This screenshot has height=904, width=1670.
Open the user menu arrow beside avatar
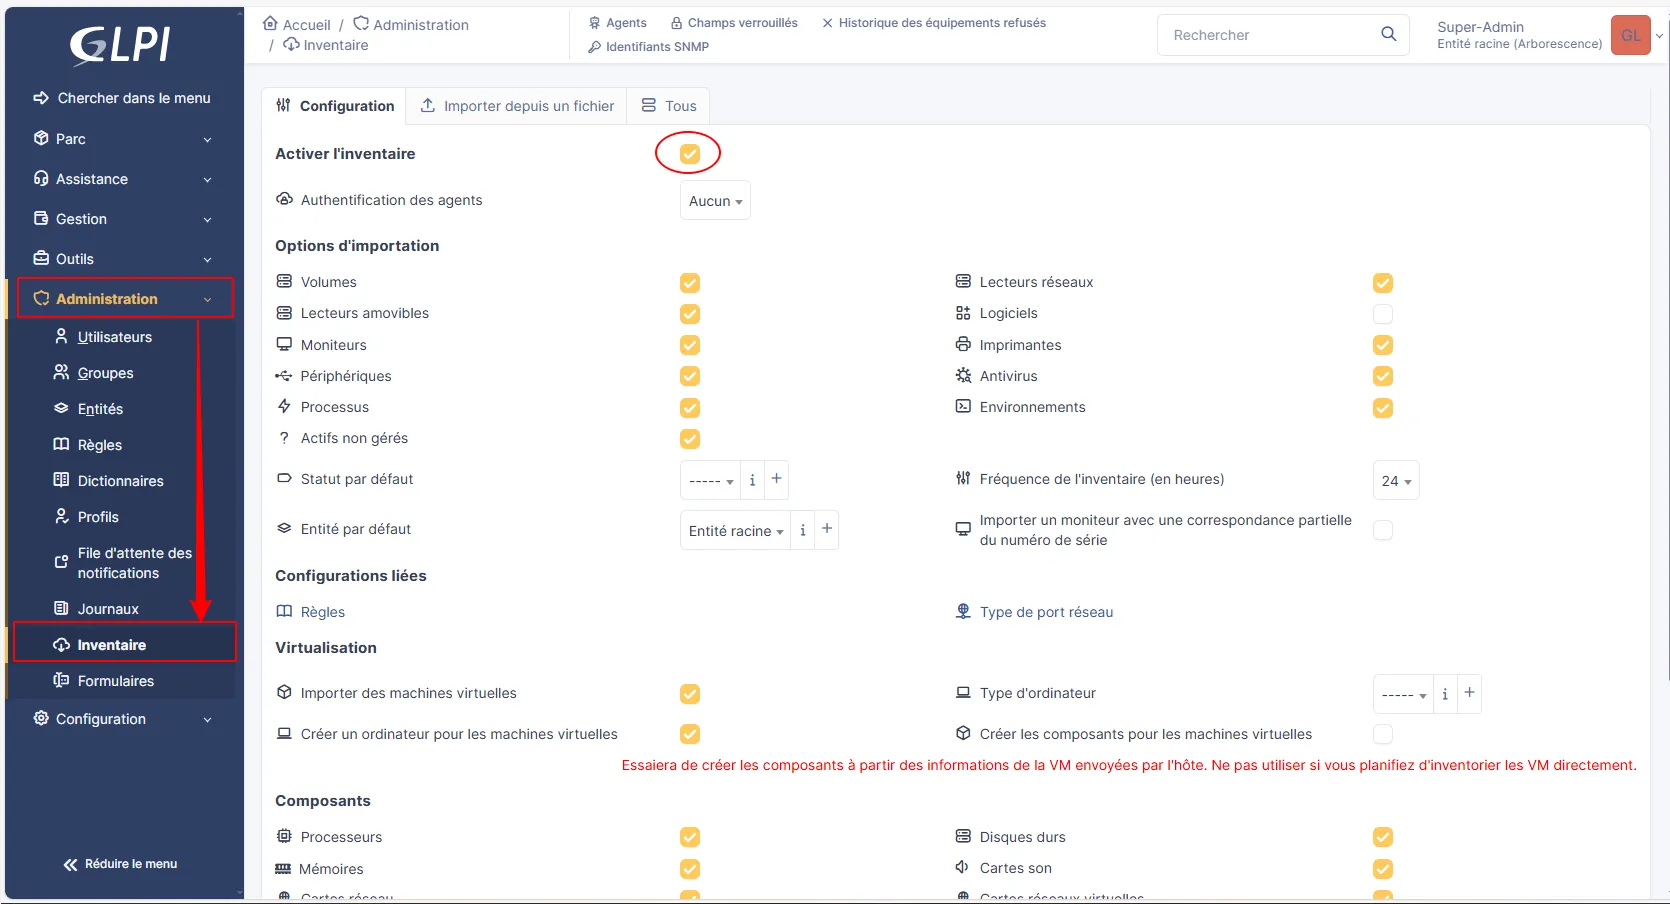click(x=1660, y=35)
